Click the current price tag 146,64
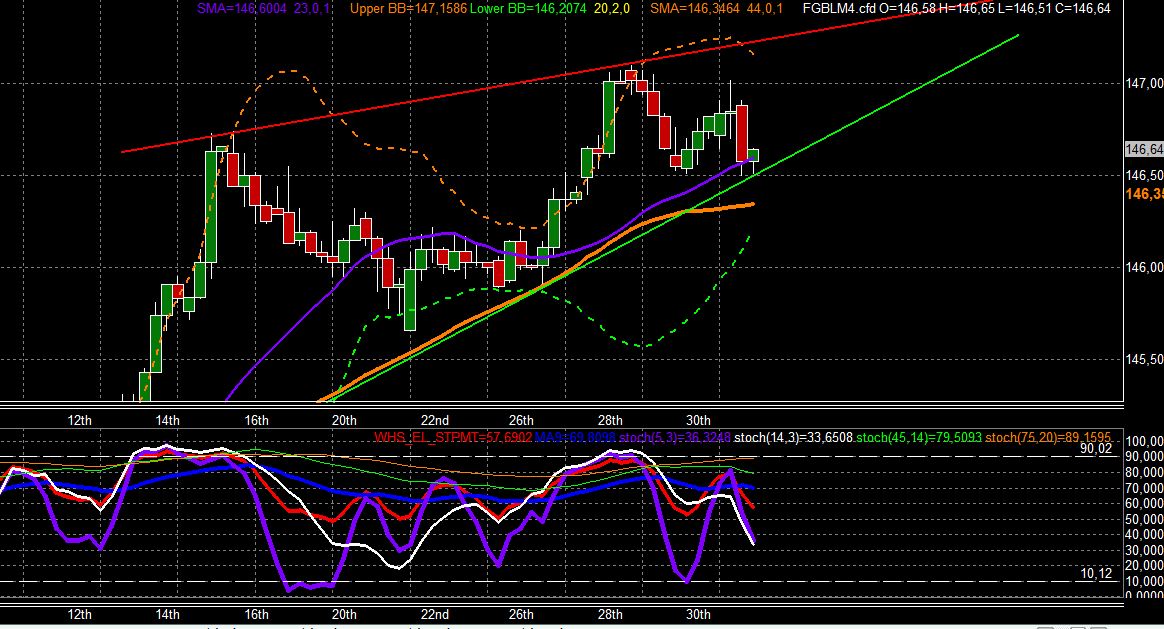 1144,149
